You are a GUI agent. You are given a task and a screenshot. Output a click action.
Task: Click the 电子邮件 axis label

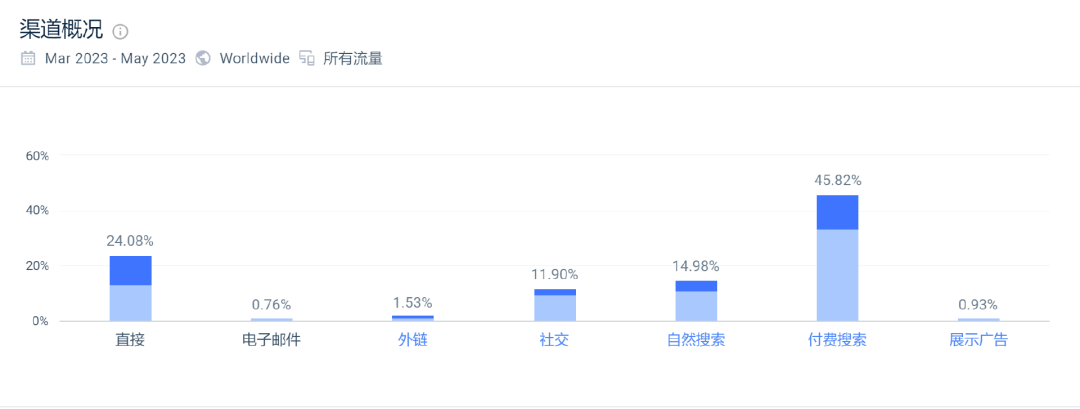pyautogui.click(x=271, y=340)
